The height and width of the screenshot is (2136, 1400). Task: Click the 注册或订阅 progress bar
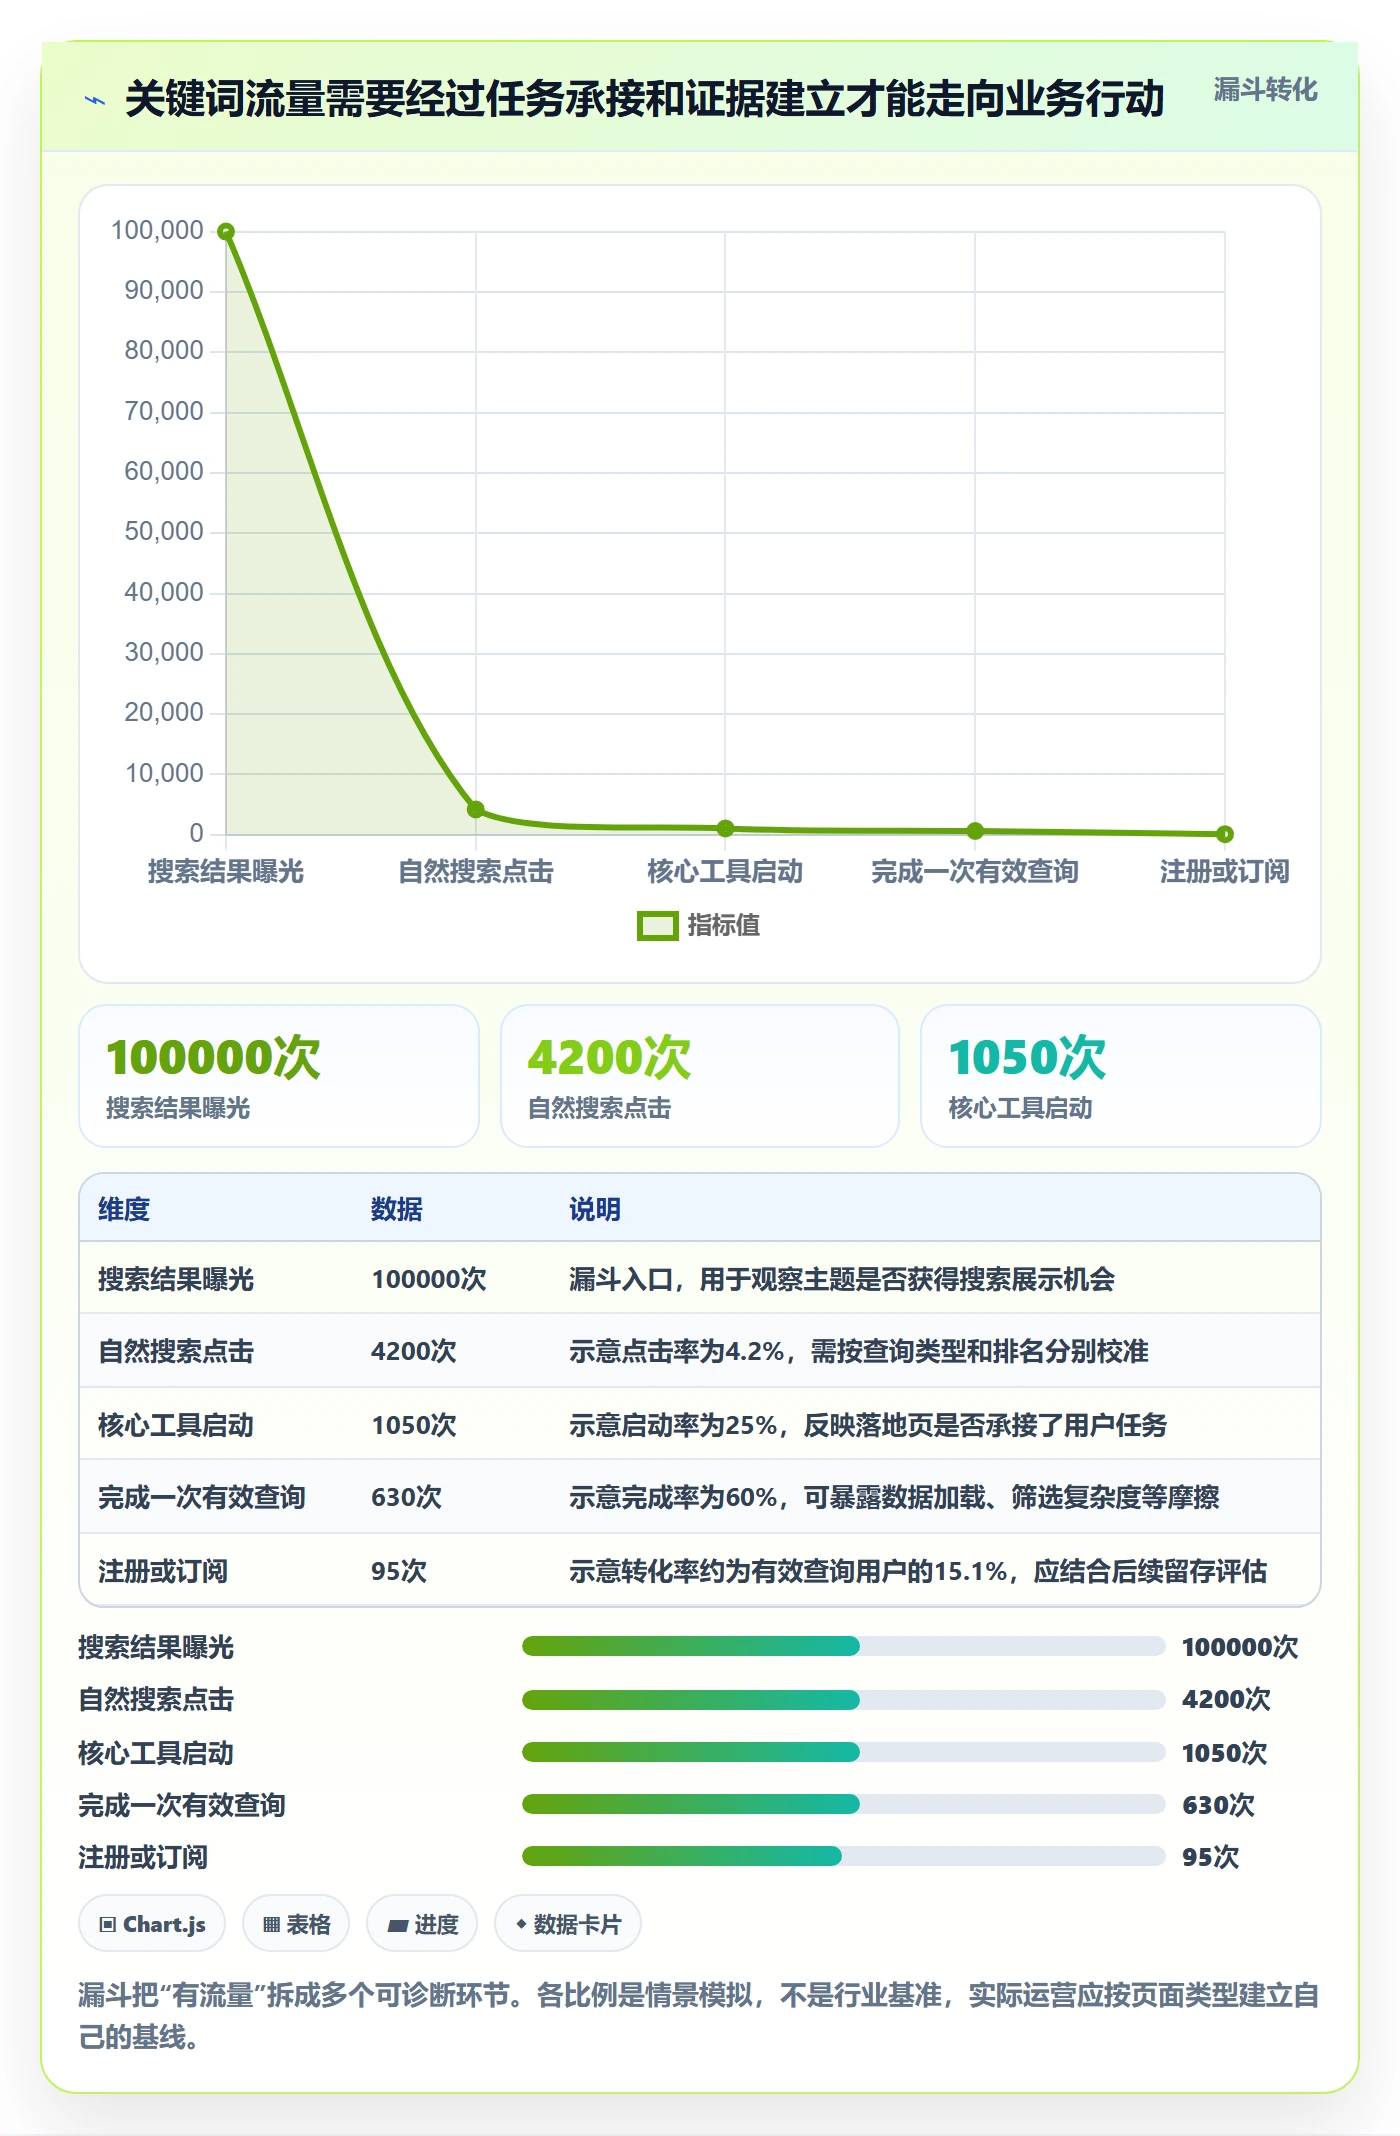point(843,1857)
